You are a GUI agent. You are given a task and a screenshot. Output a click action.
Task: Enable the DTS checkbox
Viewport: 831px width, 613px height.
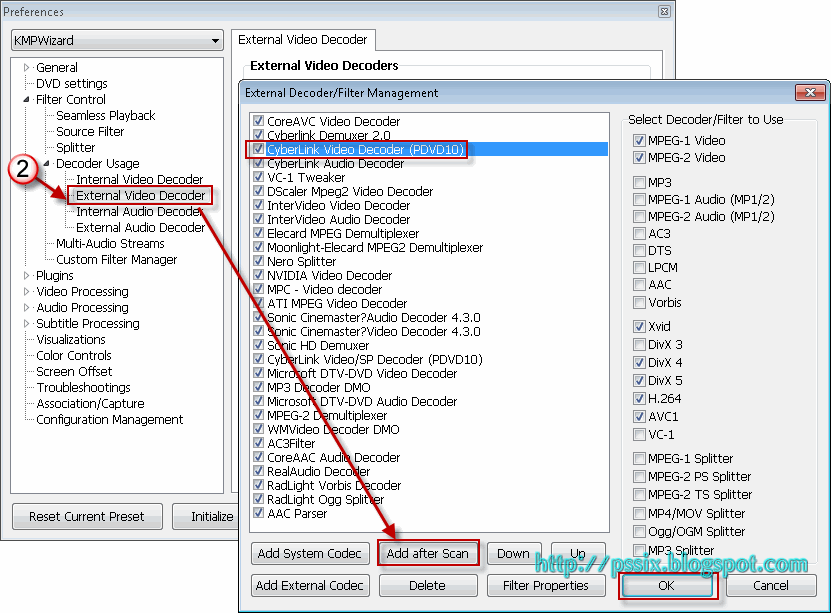pyautogui.click(x=639, y=251)
